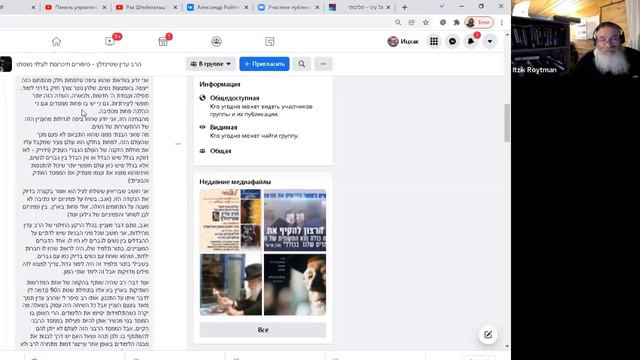
Task: Click the share page icon in address bar
Action: pyautogui.click(x=412, y=22)
